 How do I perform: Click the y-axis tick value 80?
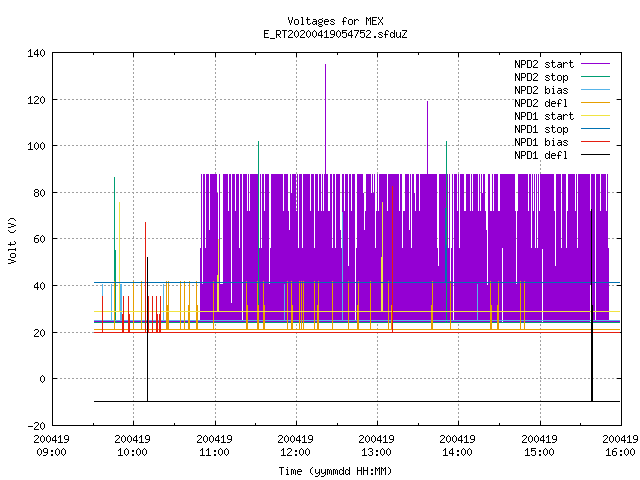(x=40, y=193)
